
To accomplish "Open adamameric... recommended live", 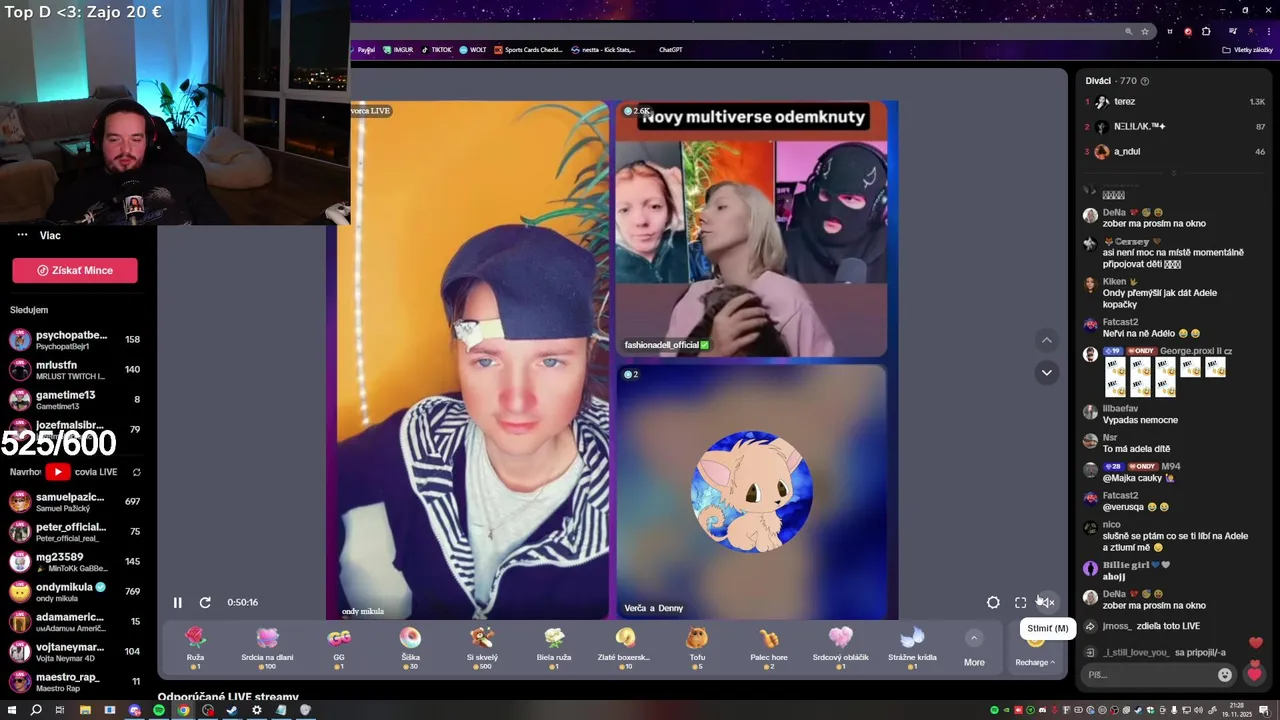I will 75,621.
